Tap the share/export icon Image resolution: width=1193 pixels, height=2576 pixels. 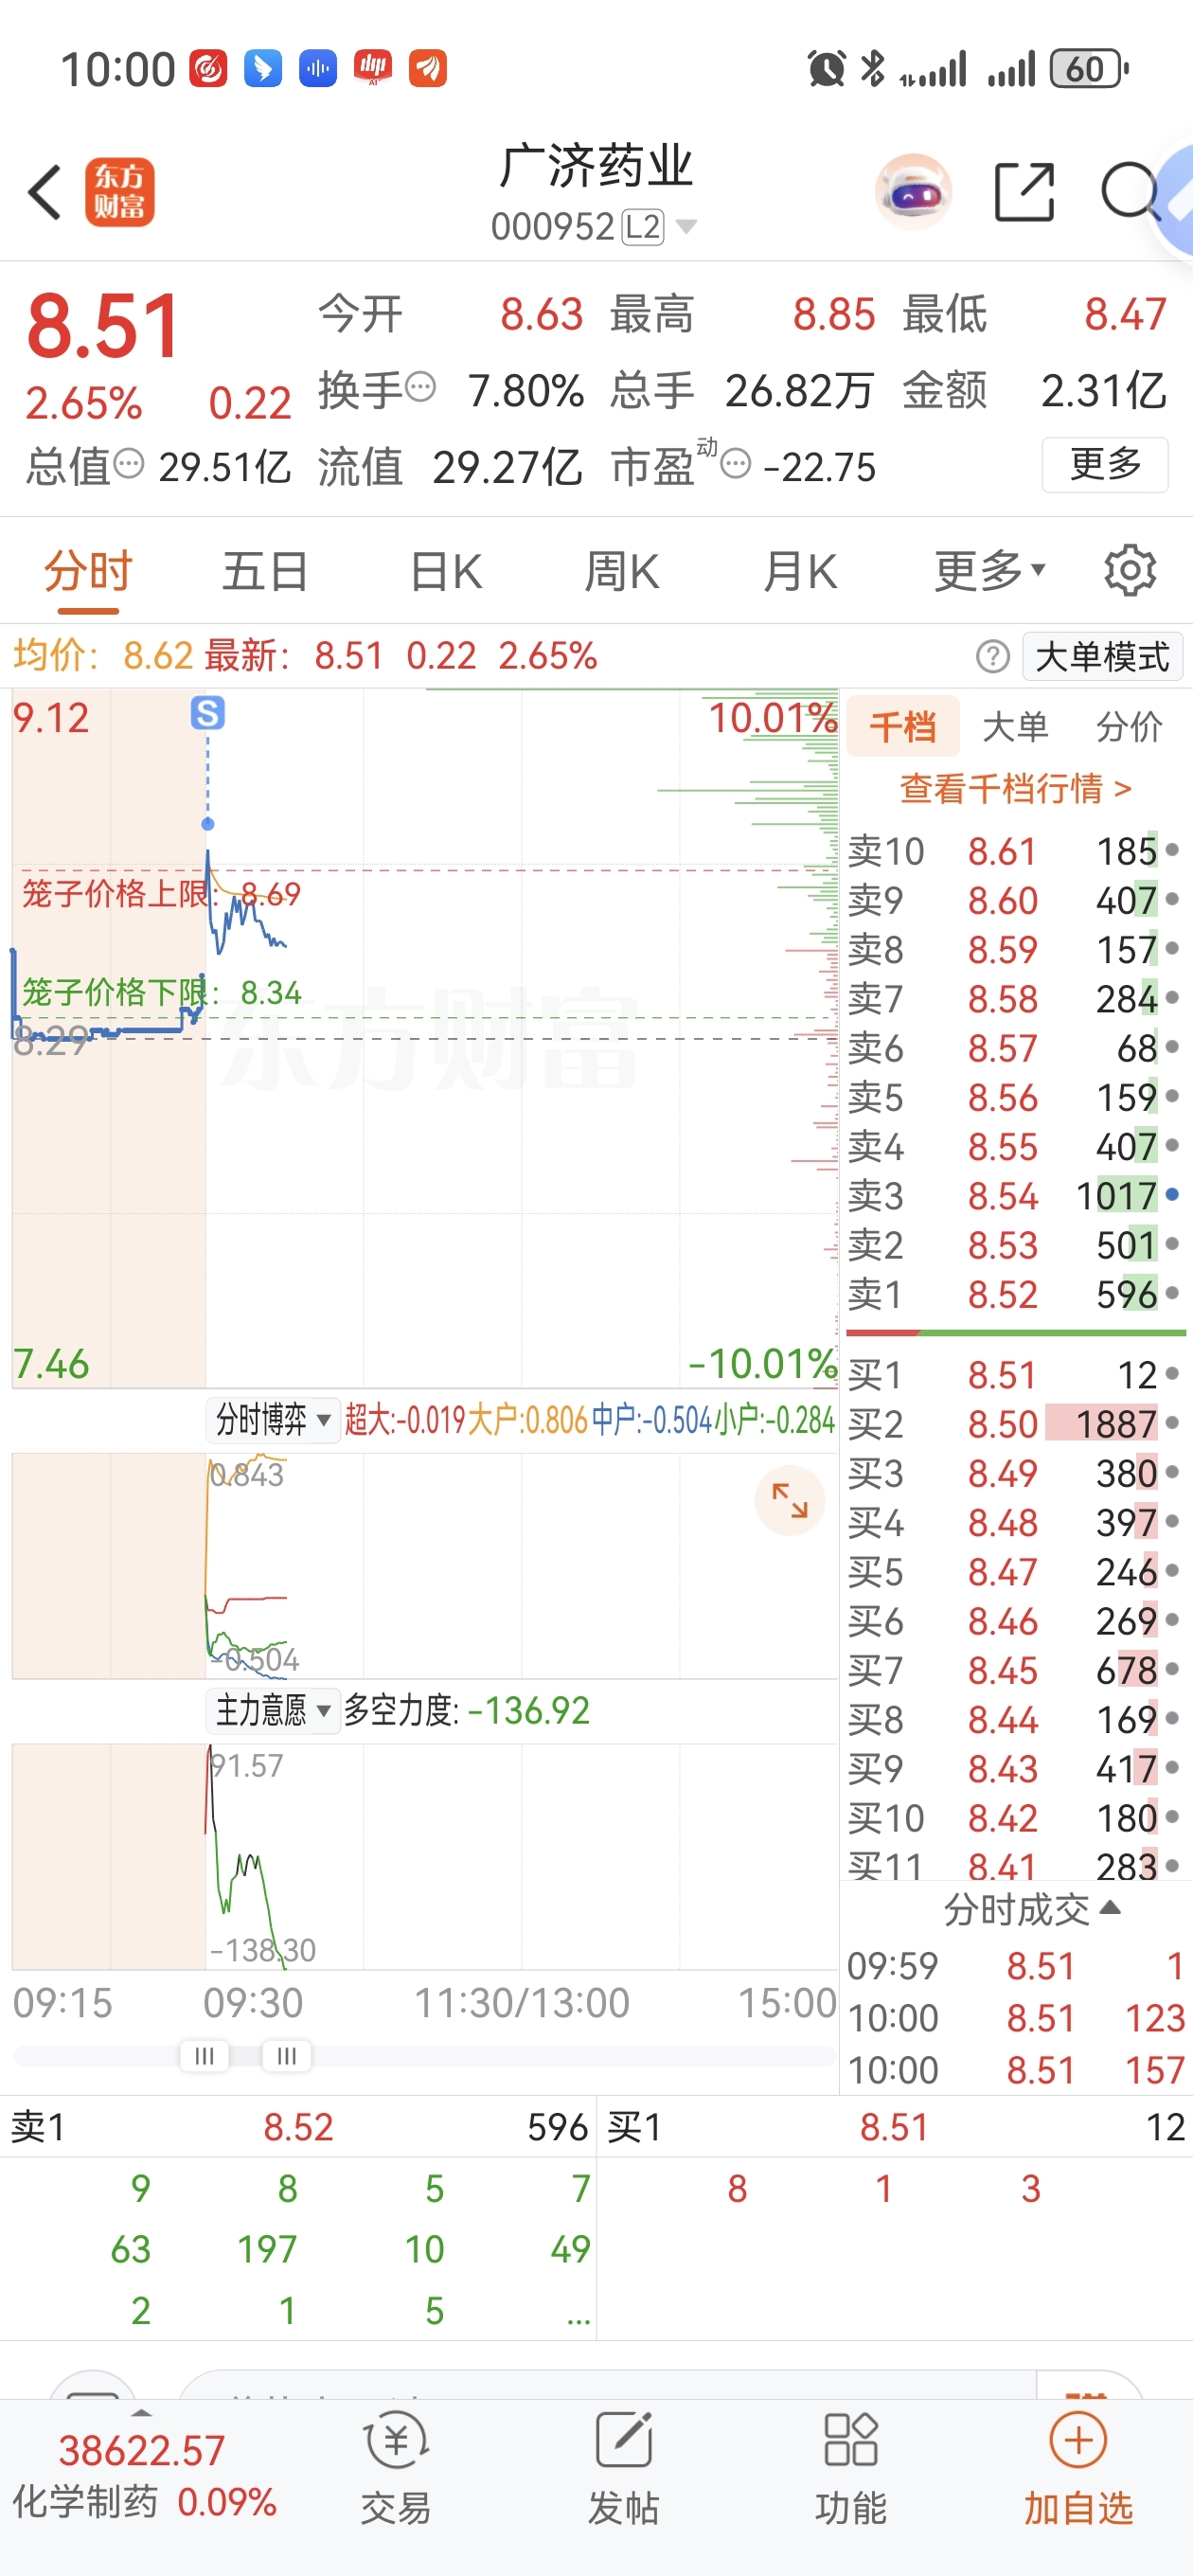pyautogui.click(x=1024, y=191)
